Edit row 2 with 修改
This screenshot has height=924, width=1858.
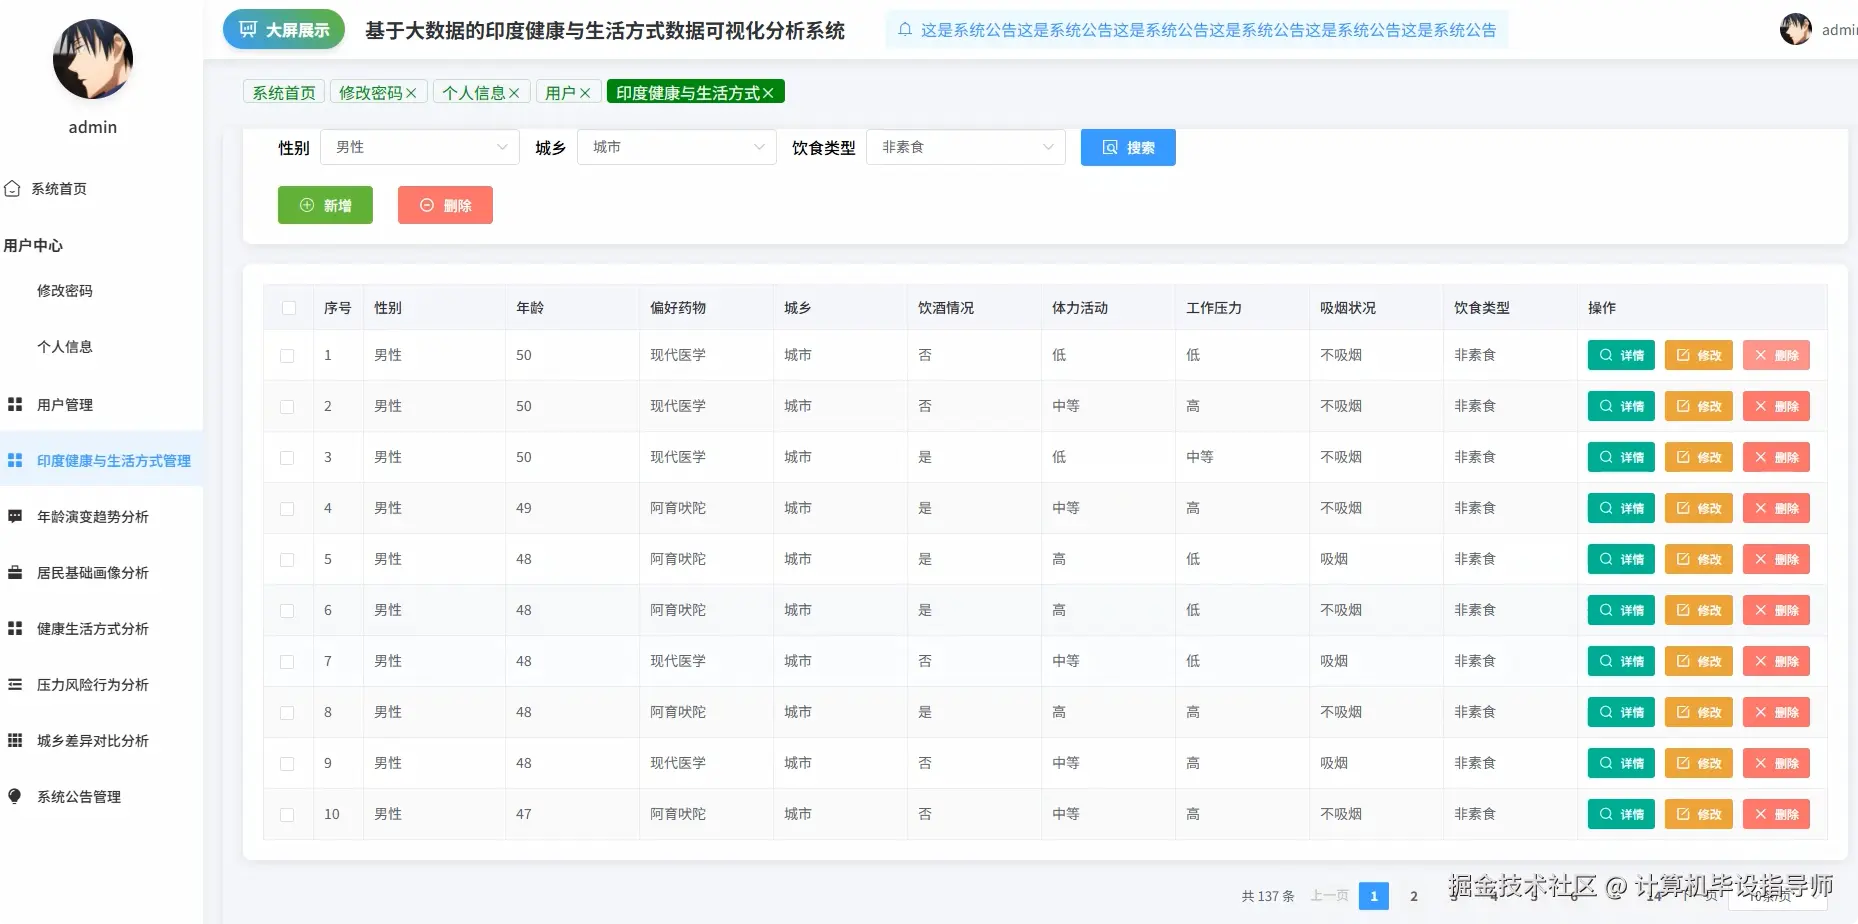pyautogui.click(x=1698, y=406)
